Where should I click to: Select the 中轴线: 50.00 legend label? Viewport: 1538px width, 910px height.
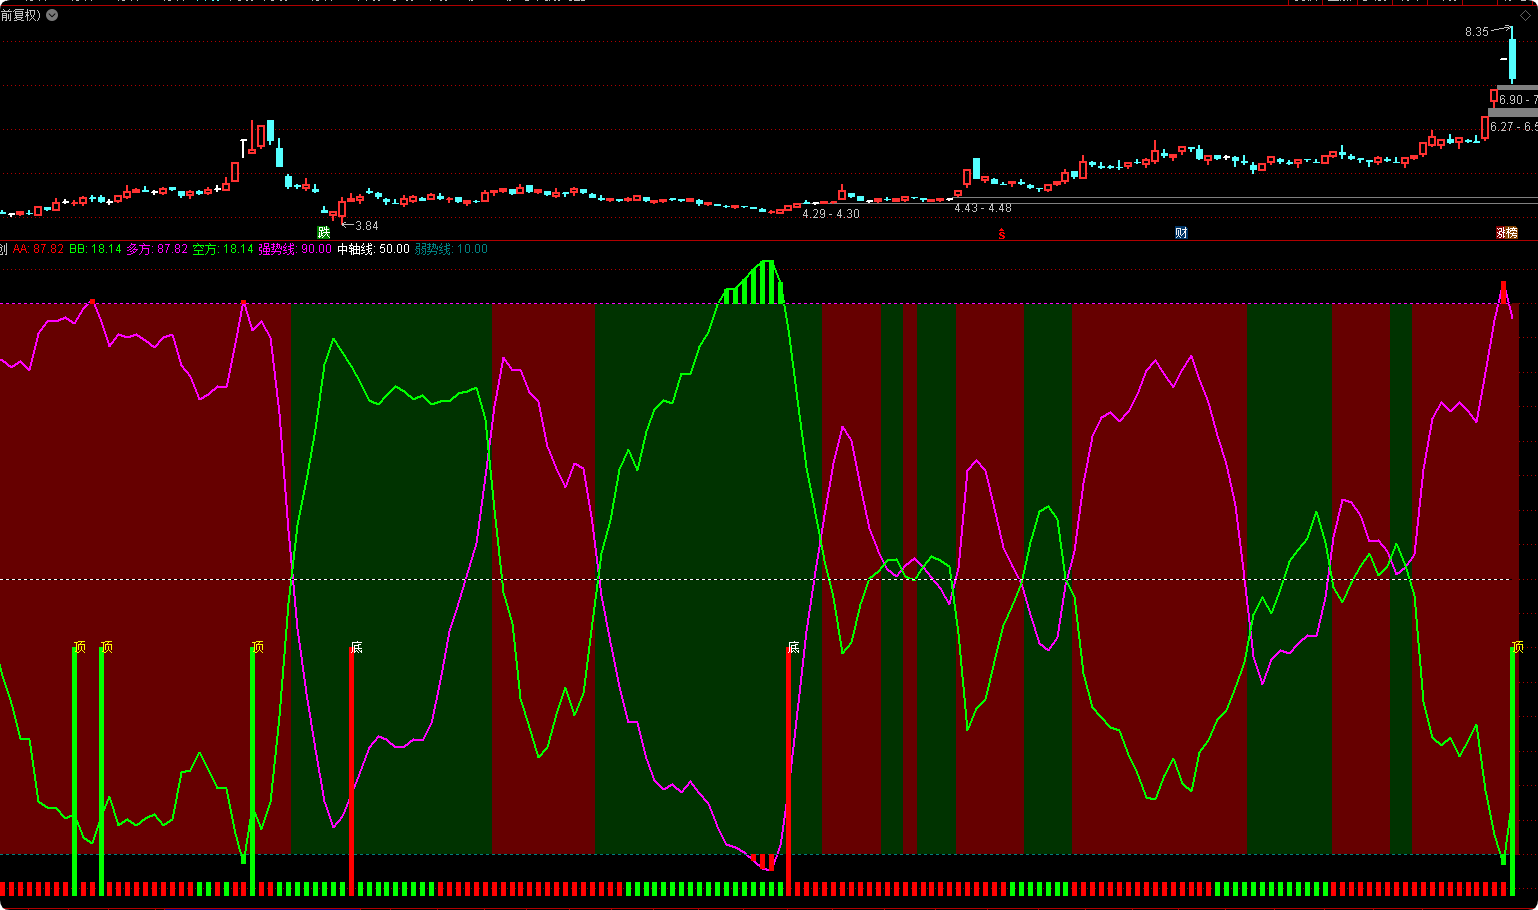[373, 249]
